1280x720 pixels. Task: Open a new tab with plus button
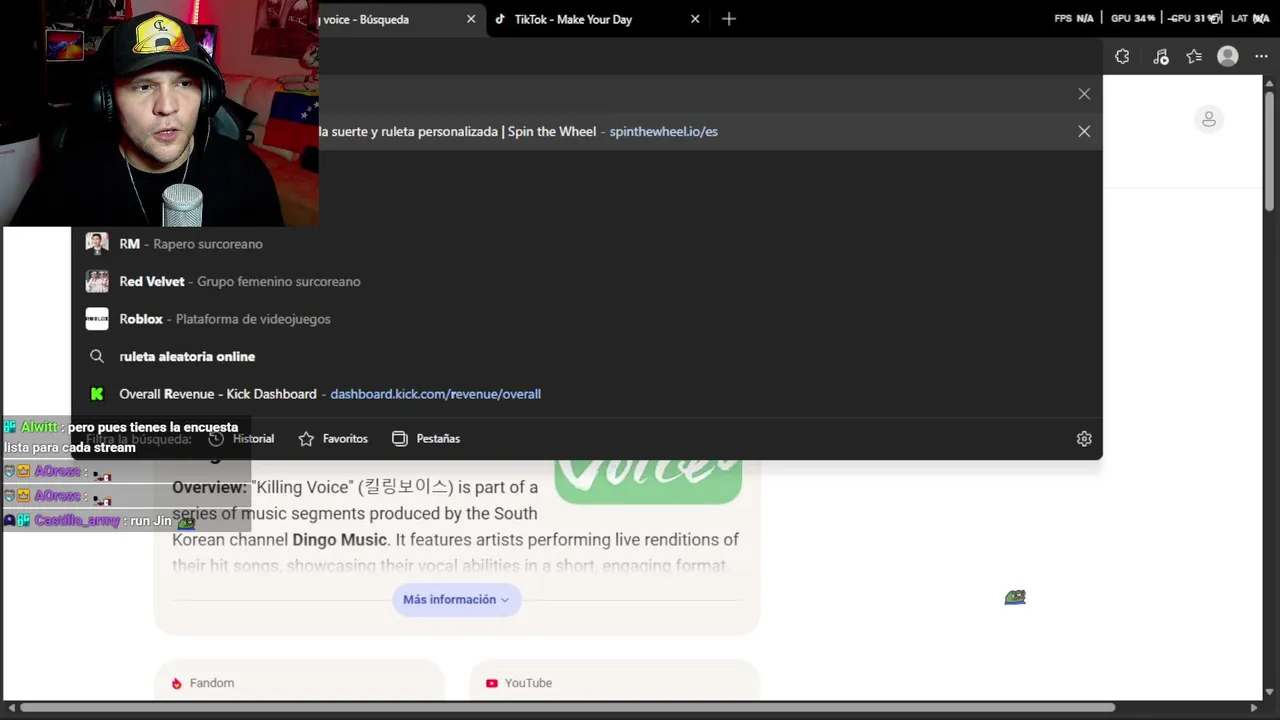point(729,19)
